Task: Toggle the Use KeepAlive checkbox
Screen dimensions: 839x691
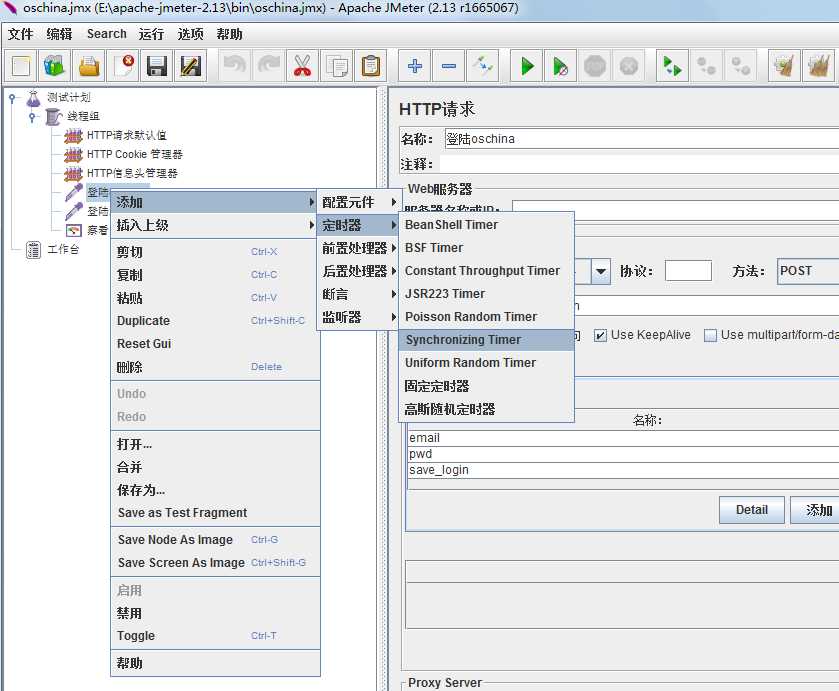Action: coord(600,336)
